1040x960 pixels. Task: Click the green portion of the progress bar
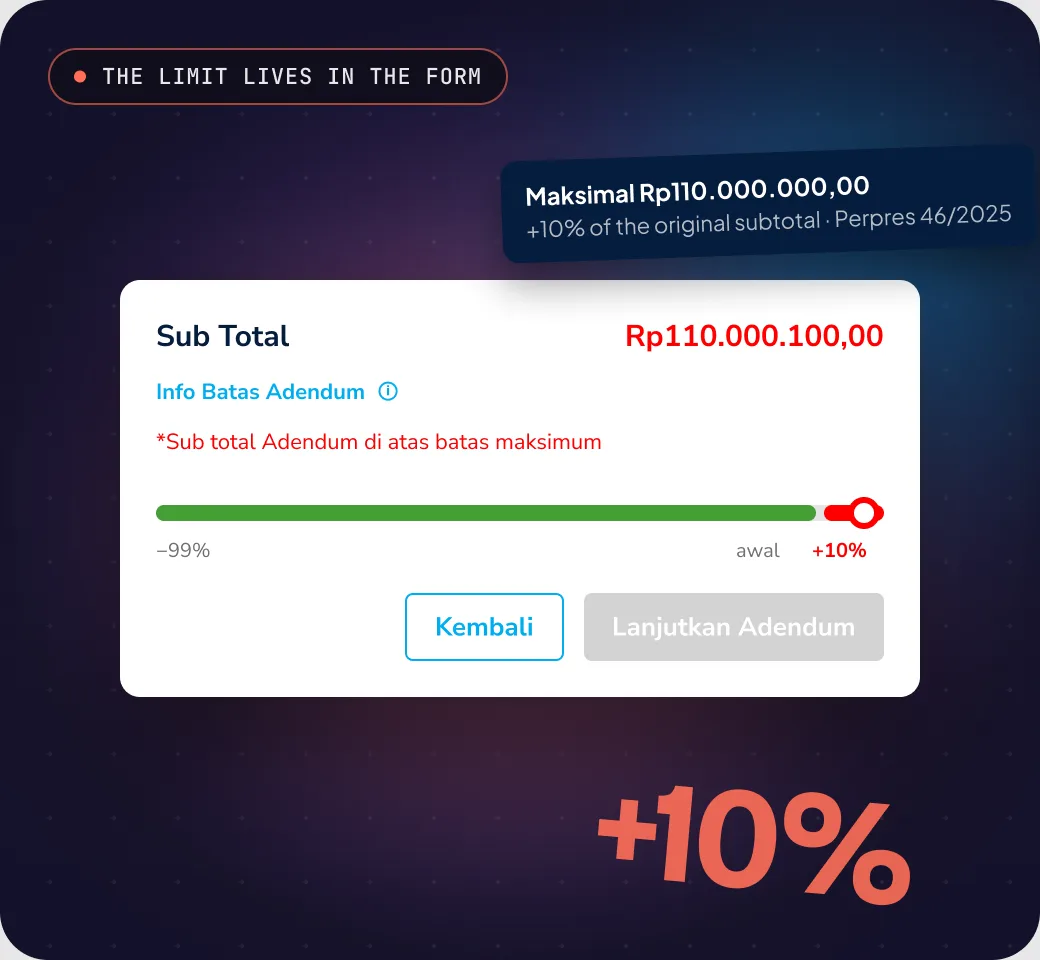pyautogui.click(x=486, y=513)
